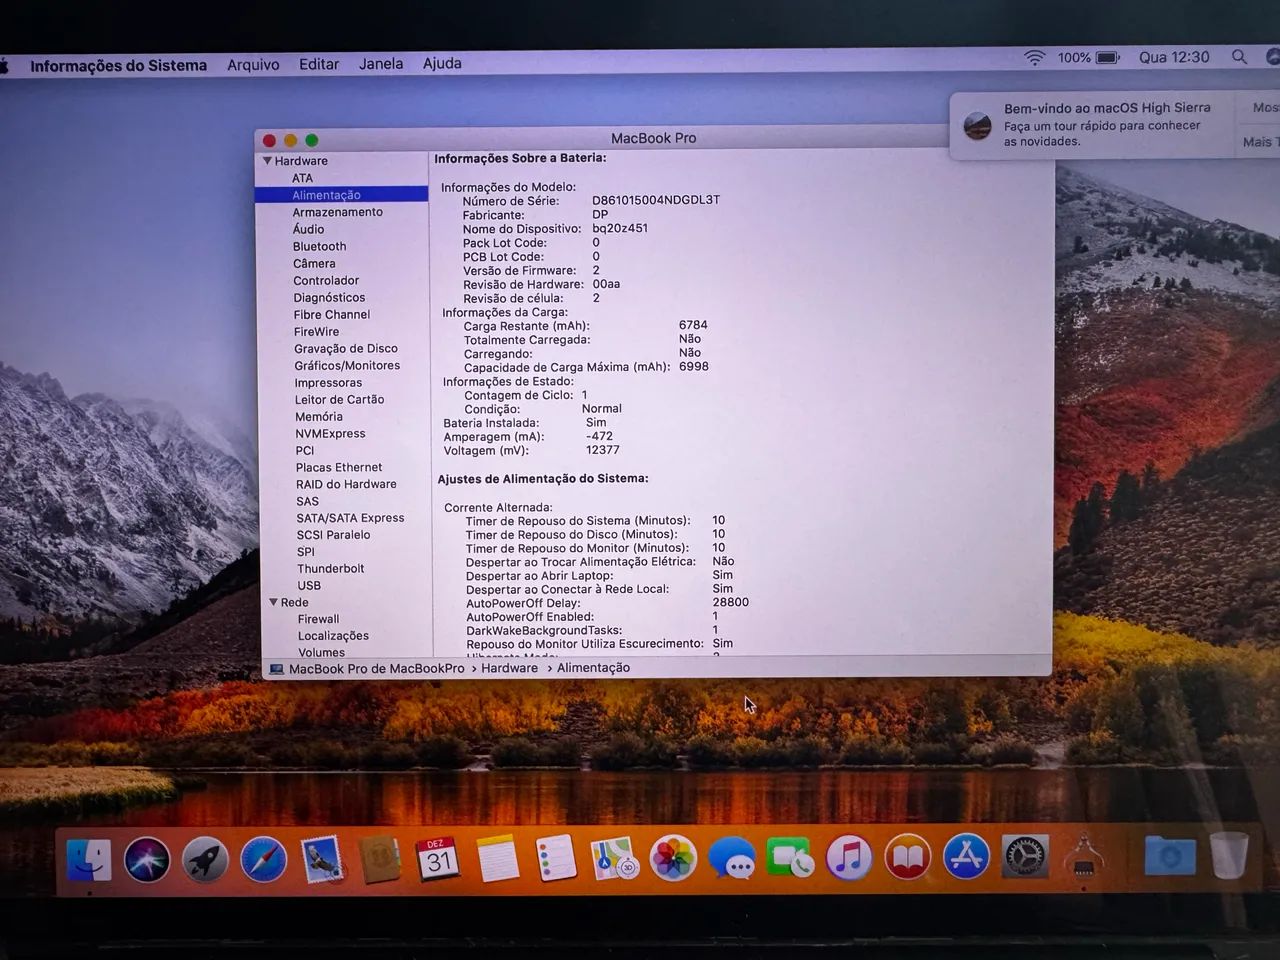Open the Trash in Dock
The width and height of the screenshot is (1280, 960).
click(x=1229, y=855)
